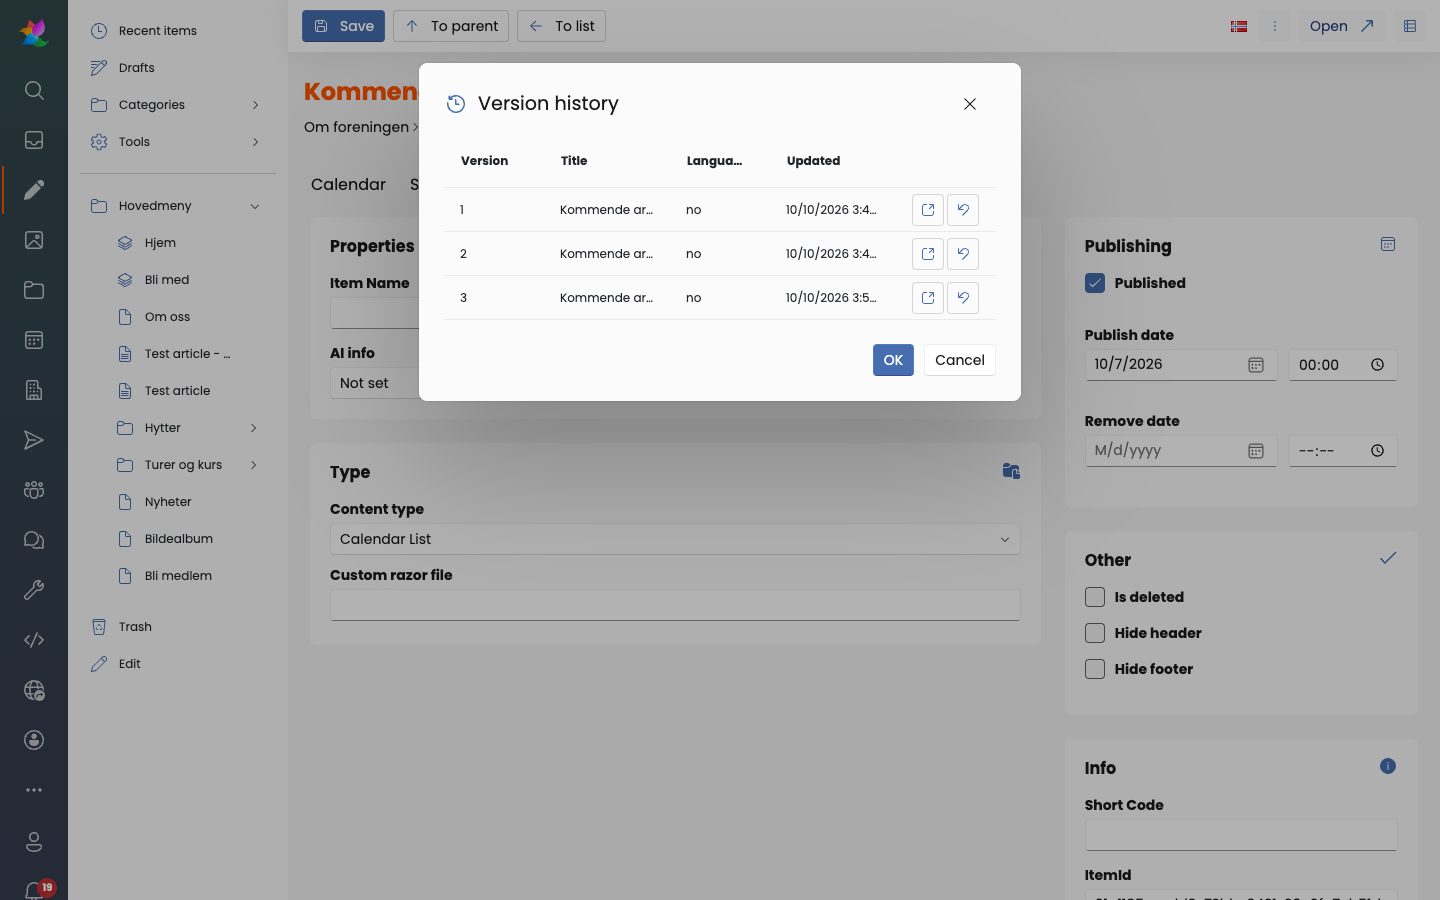The height and width of the screenshot is (900, 1440).
Task: Collapse the Hovedmeny tree
Action: pos(255,206)
